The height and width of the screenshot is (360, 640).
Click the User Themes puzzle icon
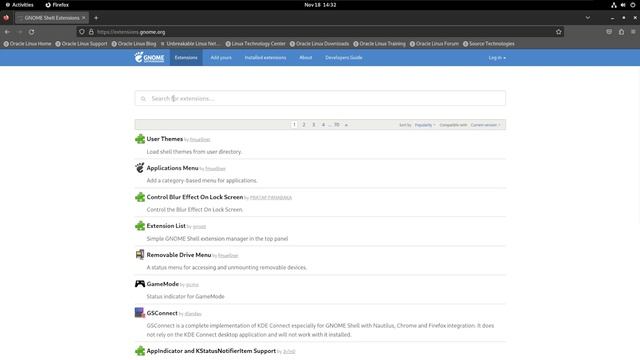point(140,139)
